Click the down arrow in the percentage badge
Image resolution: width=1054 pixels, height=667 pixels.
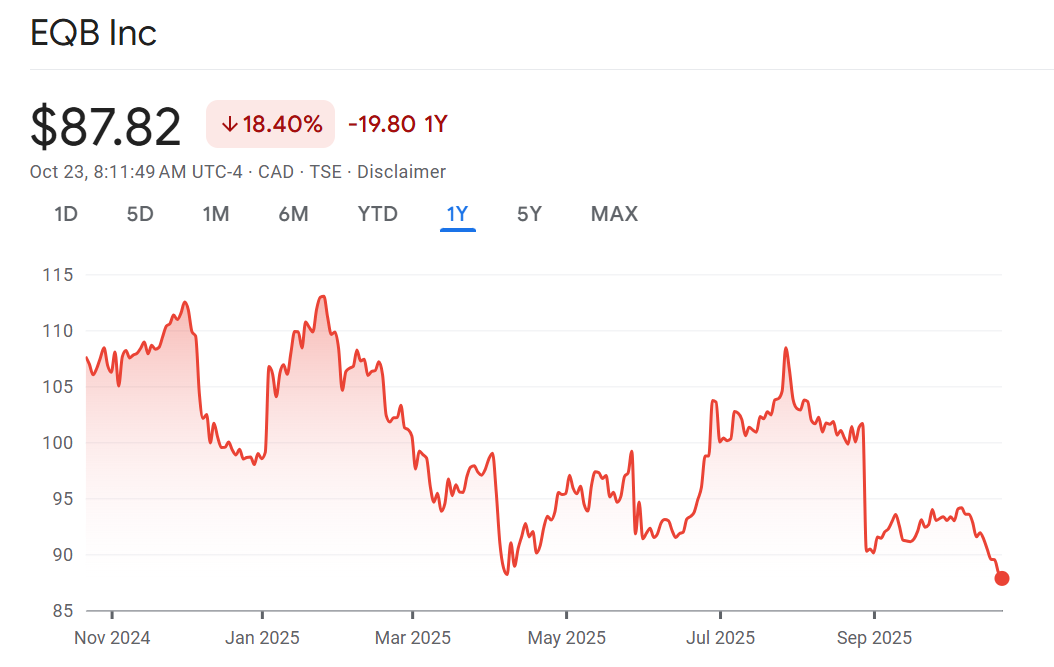[229, 125]
